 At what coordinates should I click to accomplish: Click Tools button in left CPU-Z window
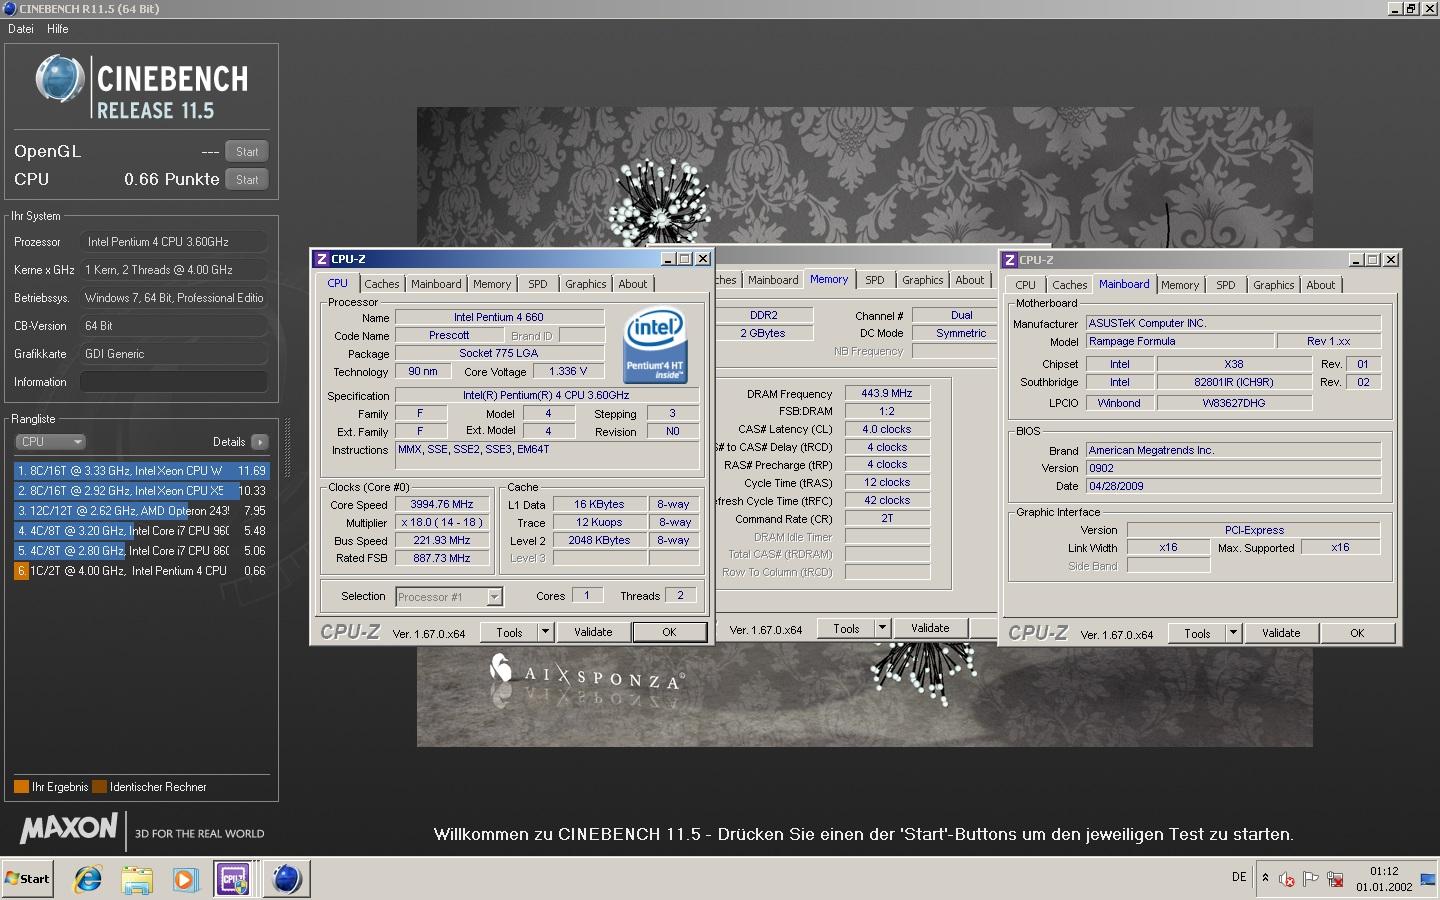509,632
